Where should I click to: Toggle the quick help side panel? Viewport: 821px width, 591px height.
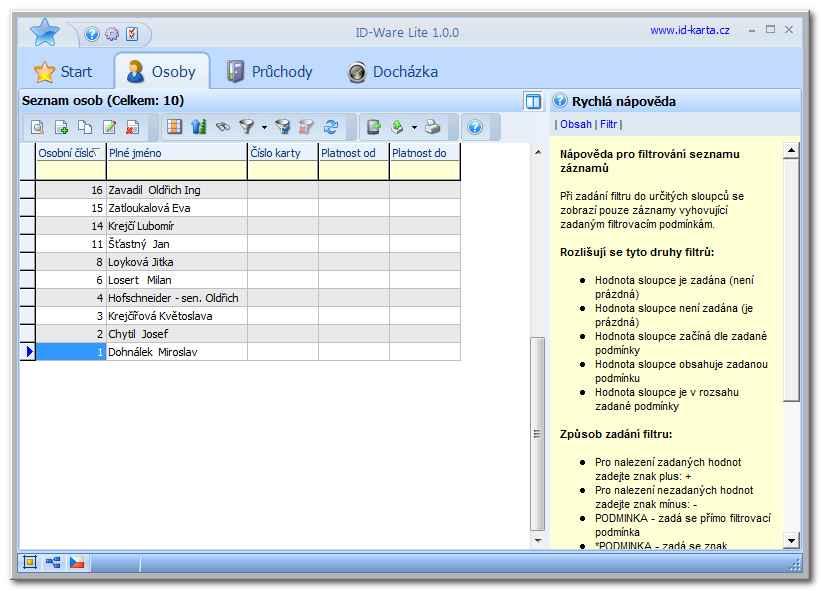pyautogui.click(x=533, y=101)
